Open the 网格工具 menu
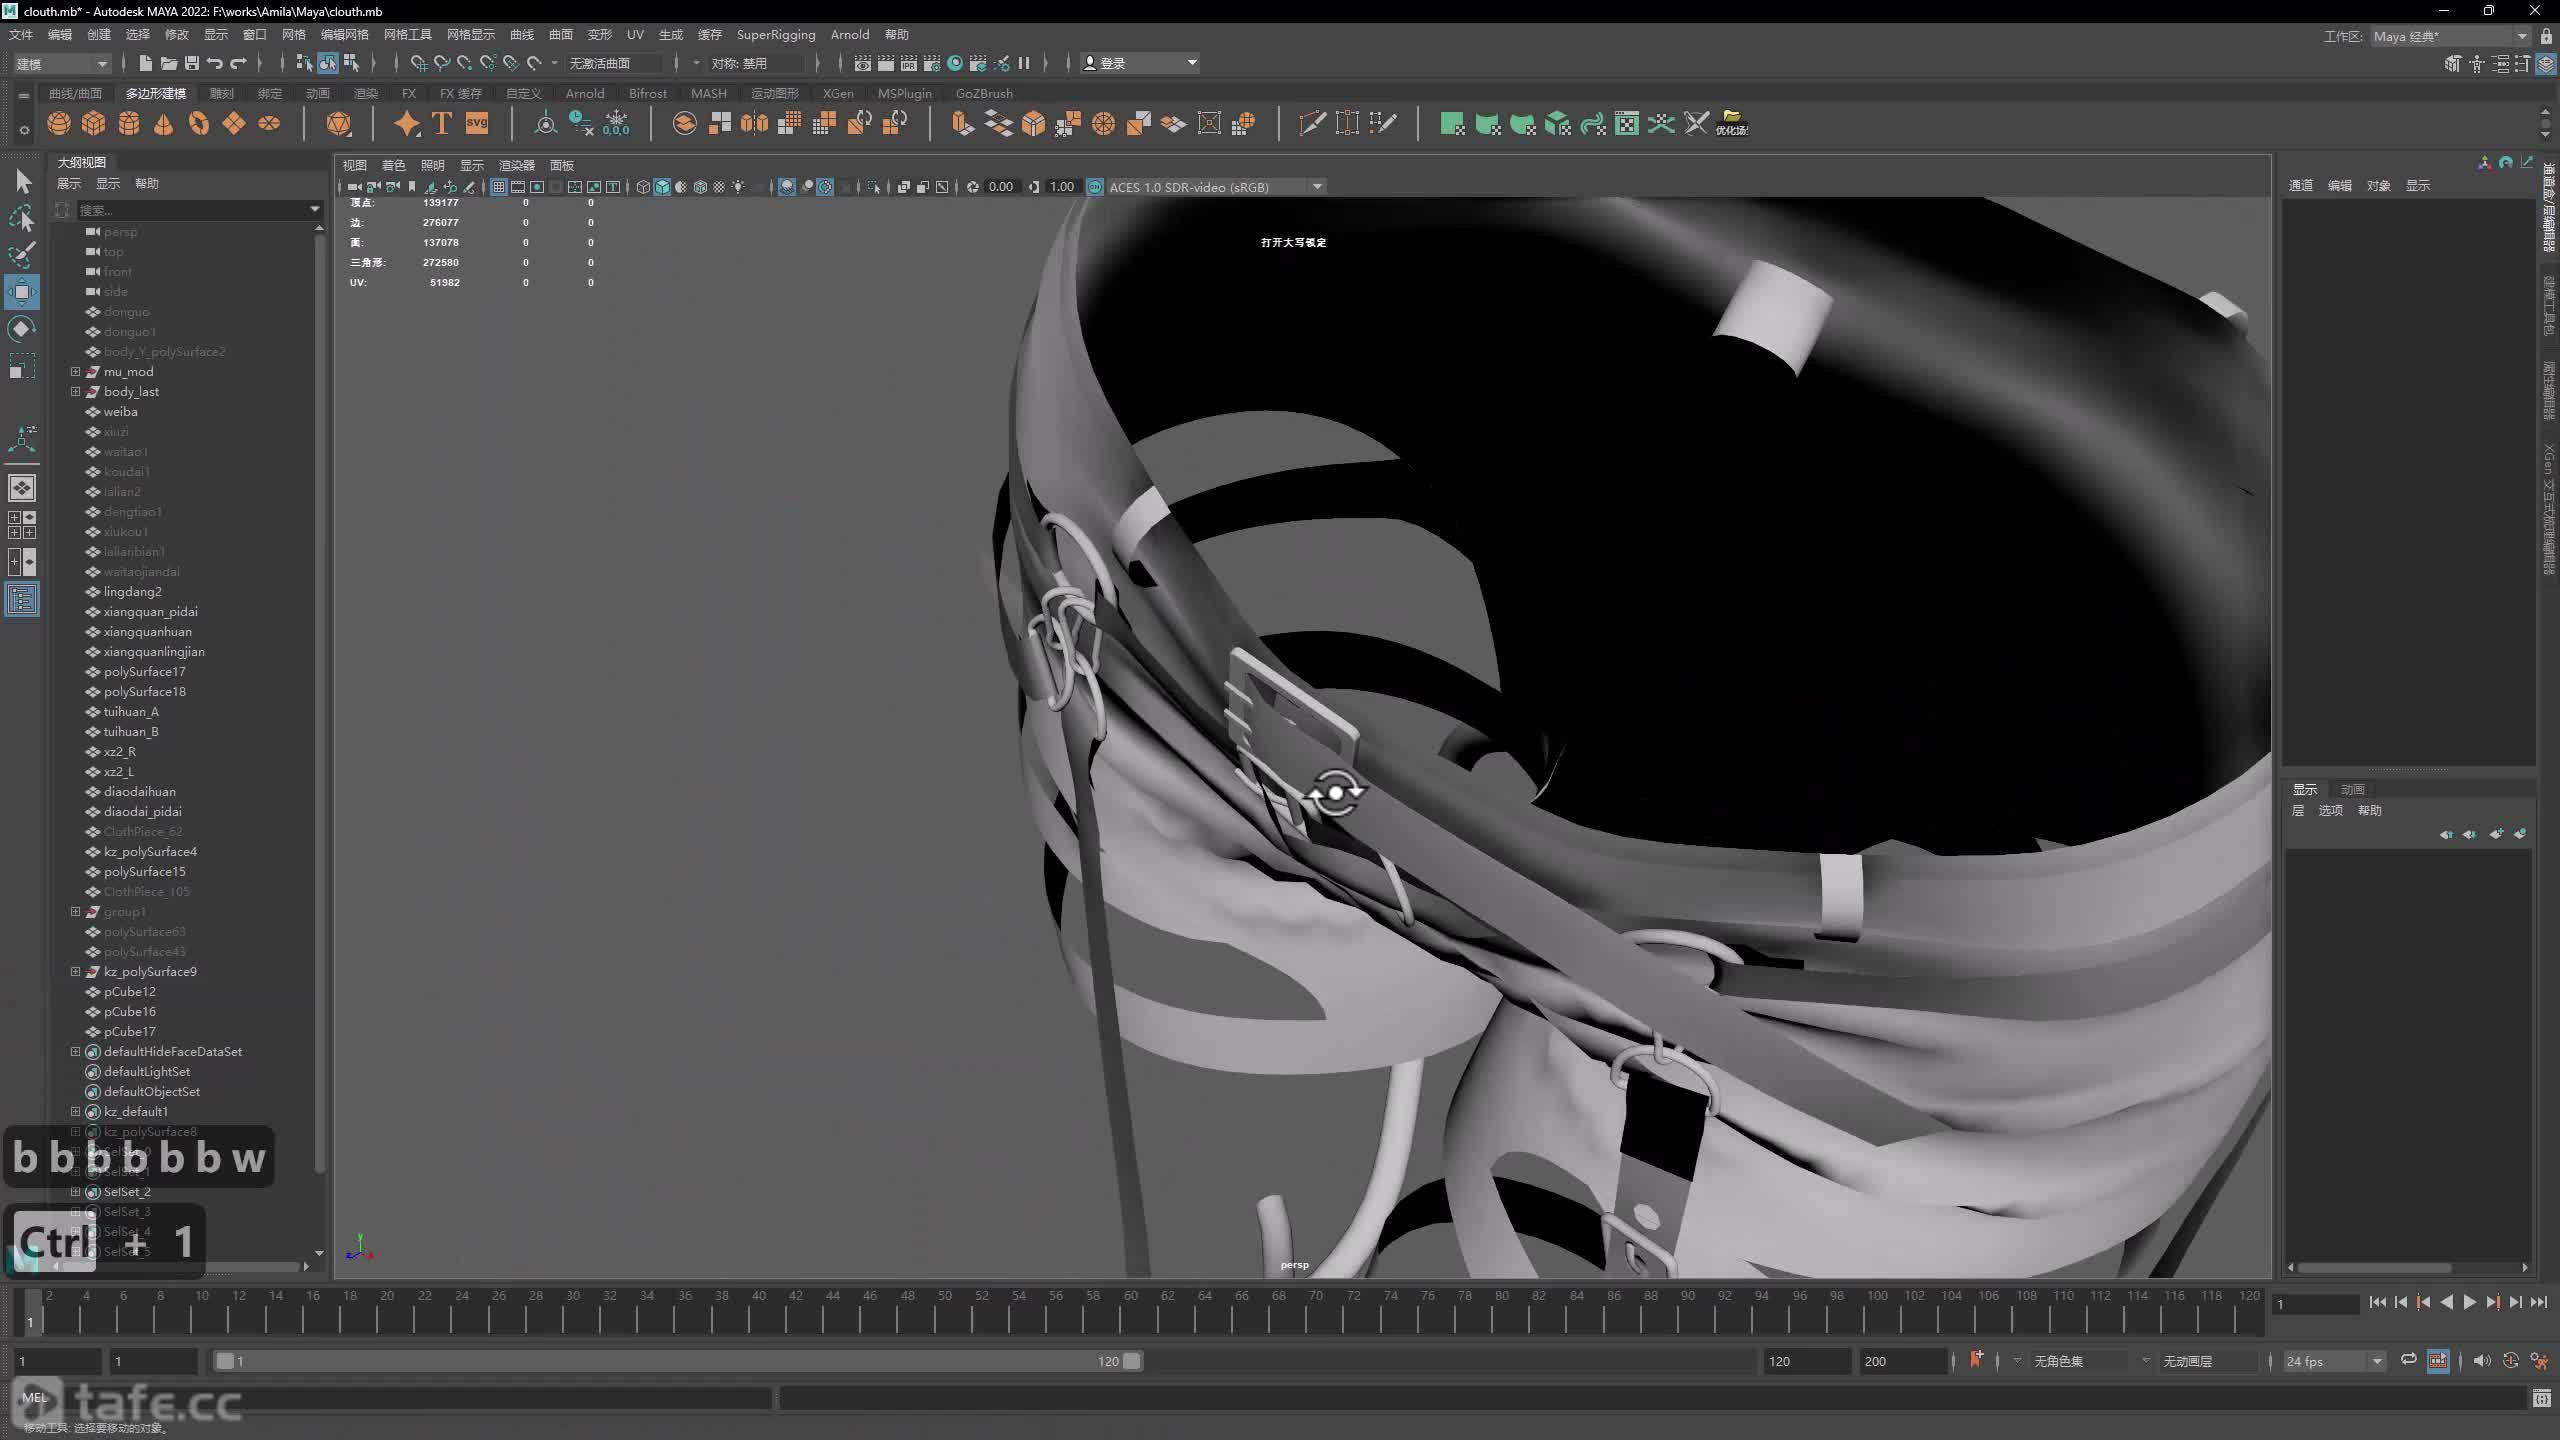Screen dimensions: 2560x1440 coord(408,35)
